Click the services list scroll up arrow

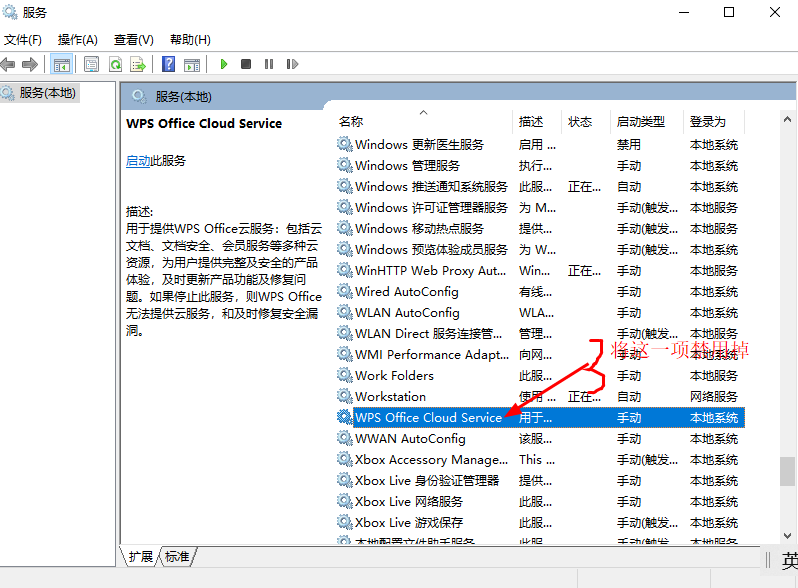[787, 120]
